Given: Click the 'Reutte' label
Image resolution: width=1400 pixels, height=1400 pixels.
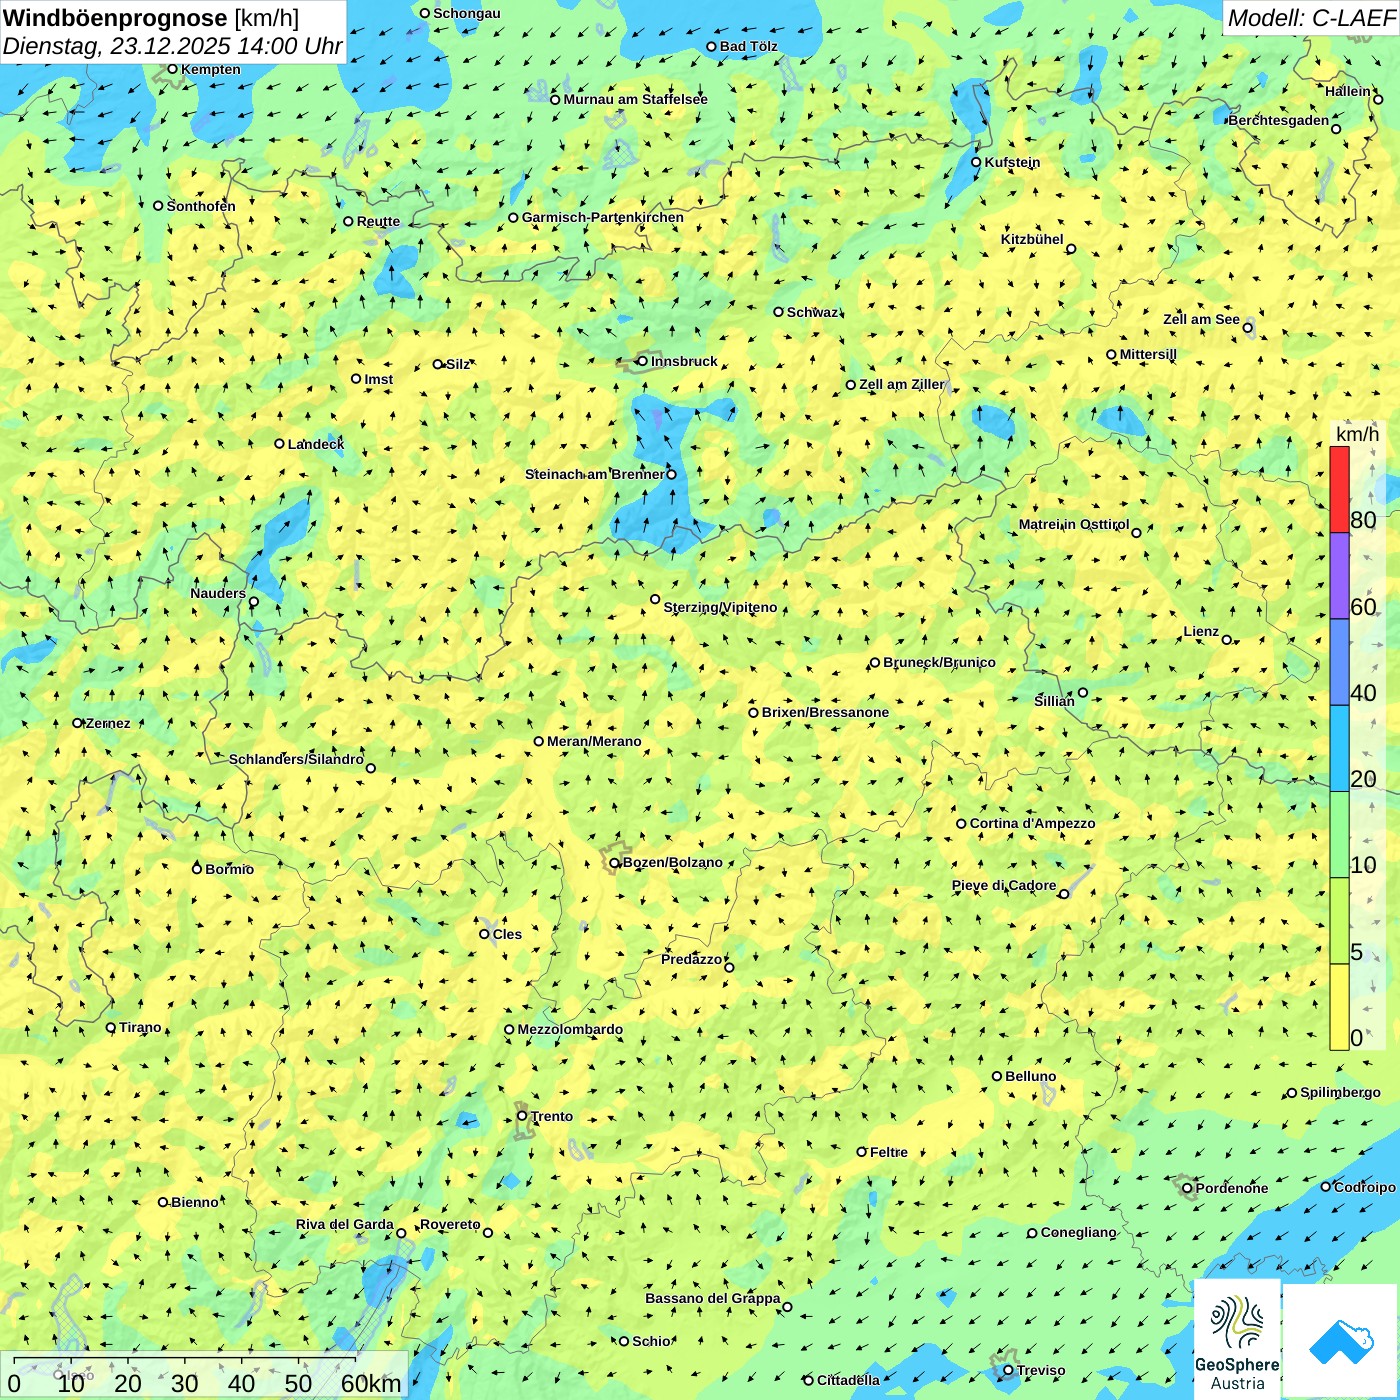Looking at the screenshot, I should 378,221.
